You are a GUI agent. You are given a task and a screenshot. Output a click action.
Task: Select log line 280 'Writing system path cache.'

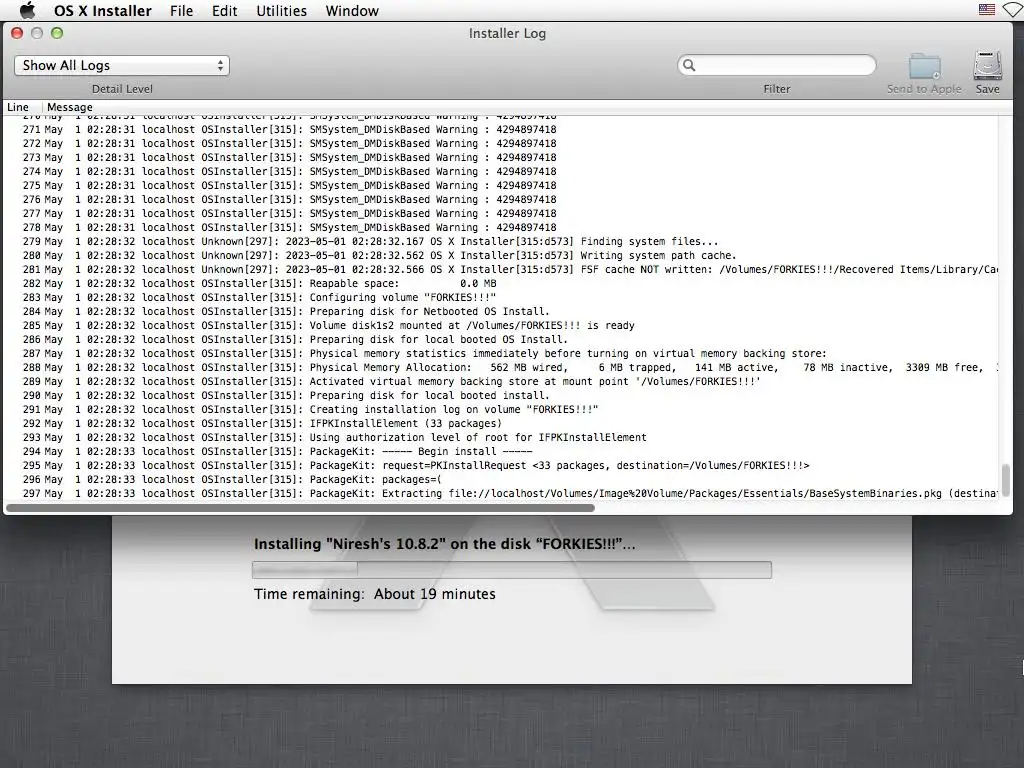coord(502,255)
